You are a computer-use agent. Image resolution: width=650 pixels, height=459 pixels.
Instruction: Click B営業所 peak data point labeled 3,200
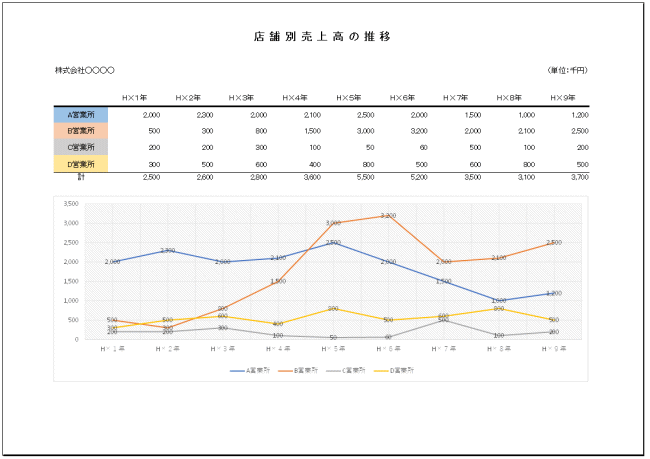pyautogui.click(x=388, y=215)
